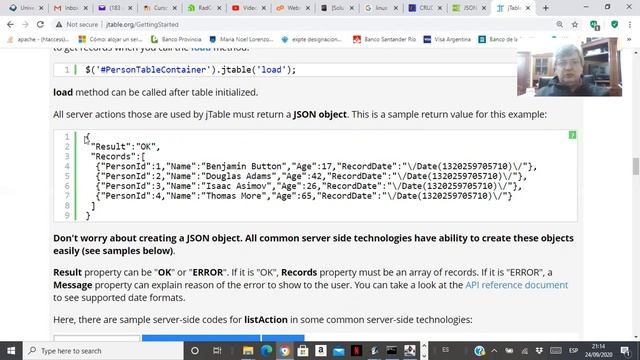Open the Not secure site info
The width and height of the screenshot is (640, 360).
point(77,24)
